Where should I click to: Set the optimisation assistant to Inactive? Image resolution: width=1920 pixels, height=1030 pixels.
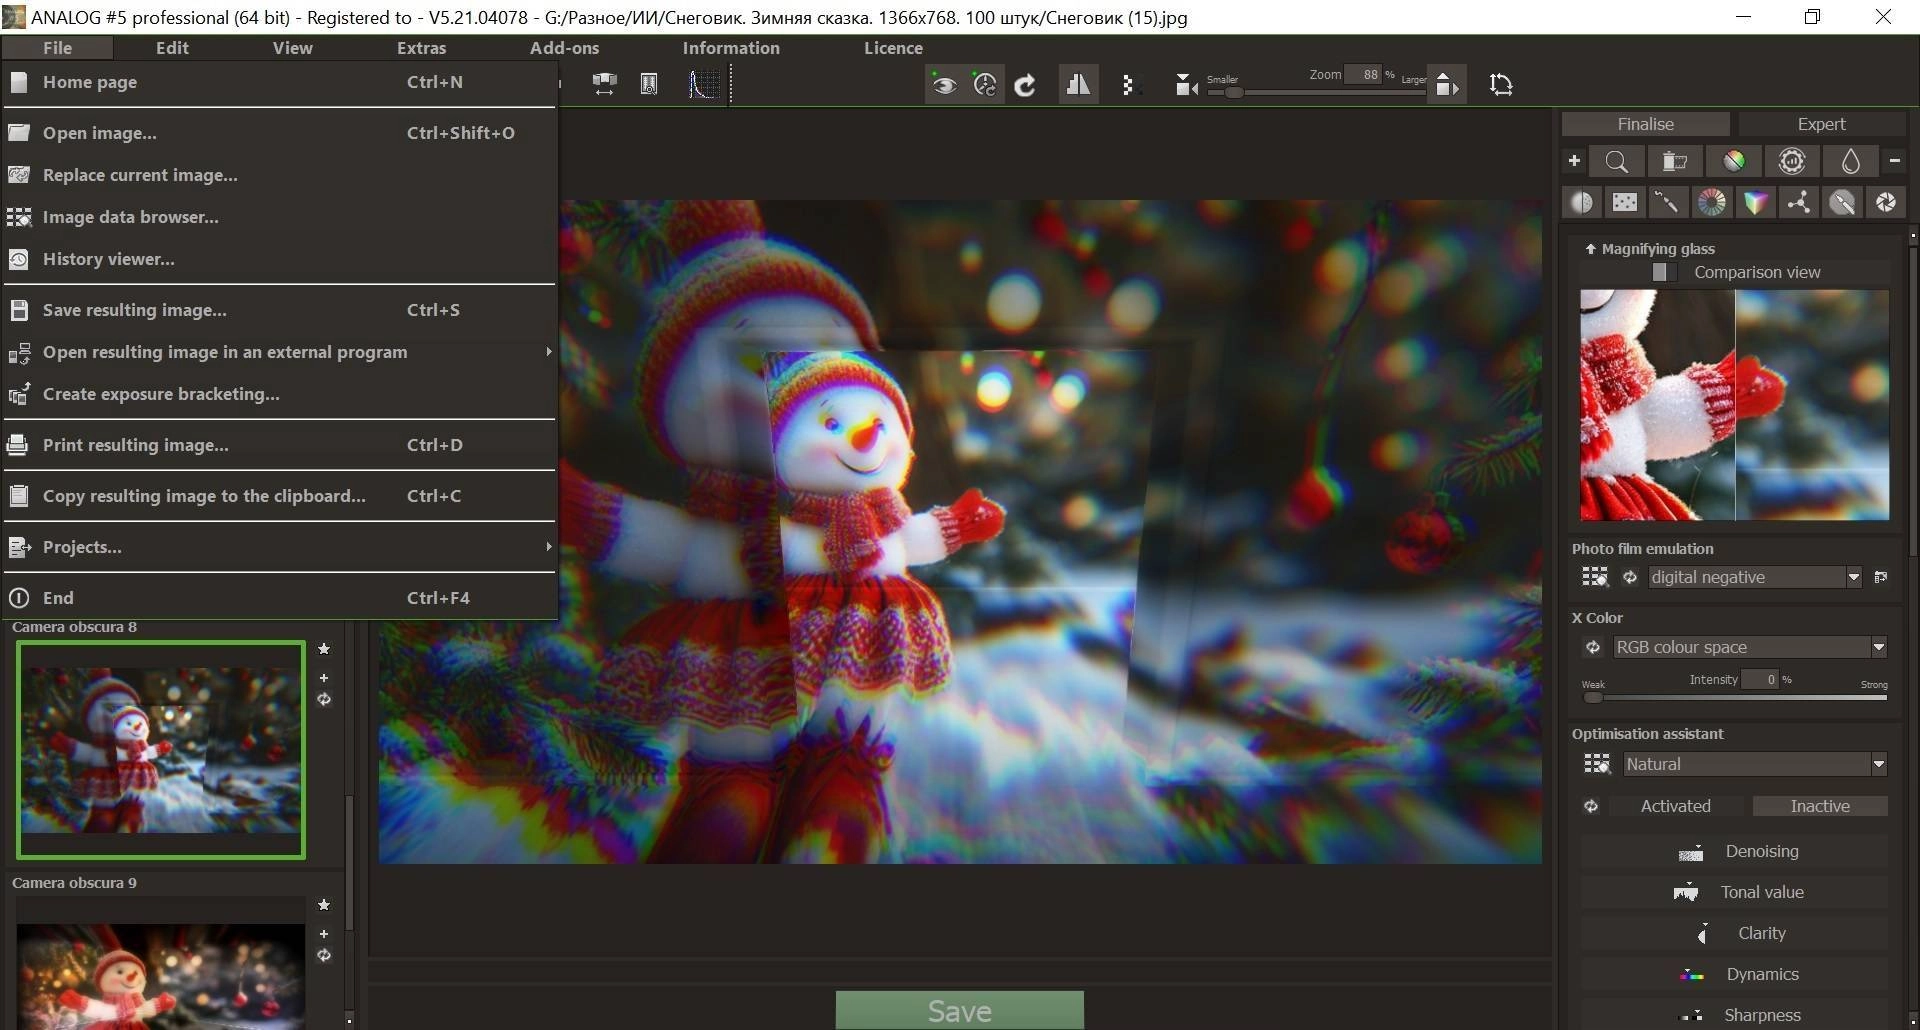[1820, 806]
